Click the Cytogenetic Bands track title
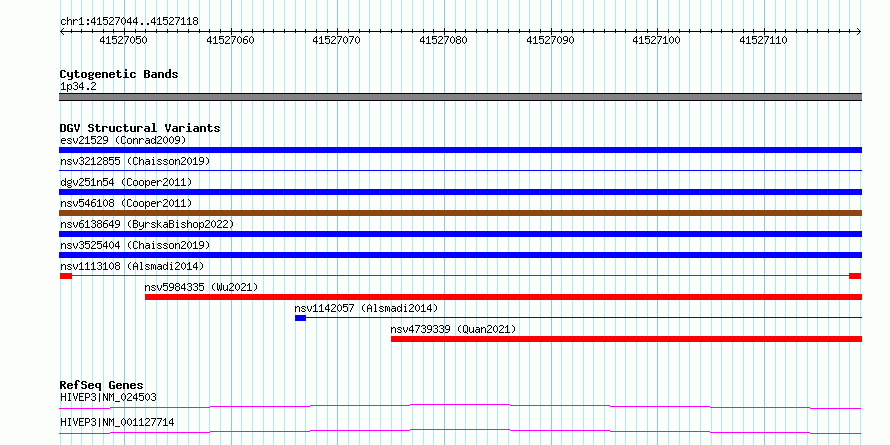This screenshot has height=445, width=890. click(x=119, y=74)
